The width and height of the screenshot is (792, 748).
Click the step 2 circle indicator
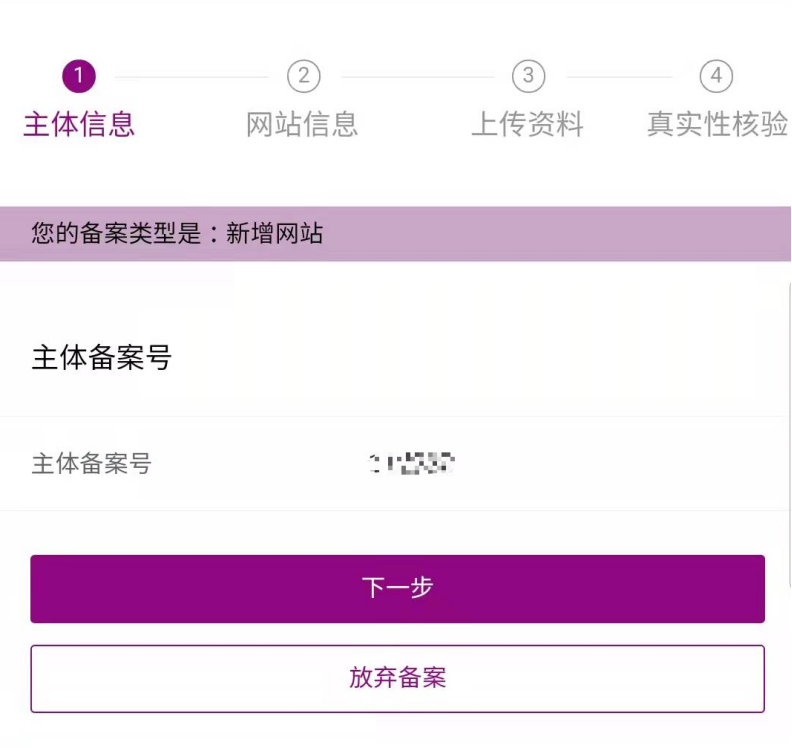[x=303, y=76]
